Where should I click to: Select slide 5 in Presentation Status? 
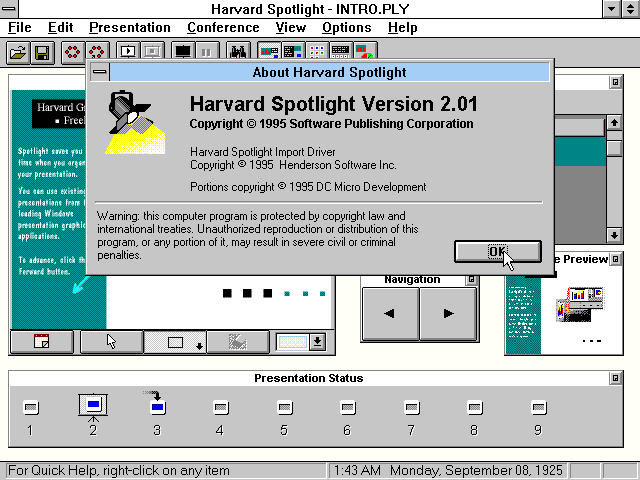[284, 416]
